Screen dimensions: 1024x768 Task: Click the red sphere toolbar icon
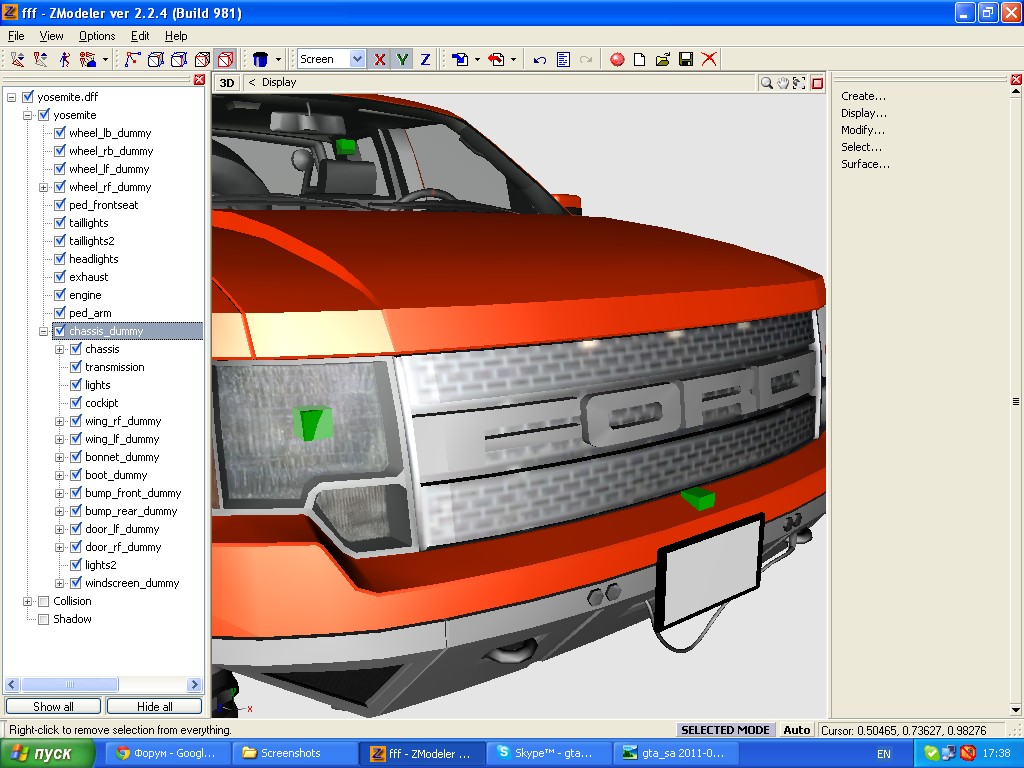click(617, 59)
